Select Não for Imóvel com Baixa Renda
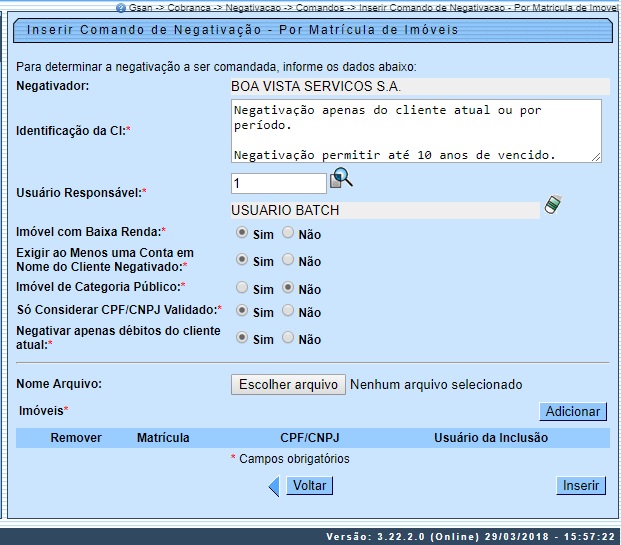 click(x=288, y=233)
